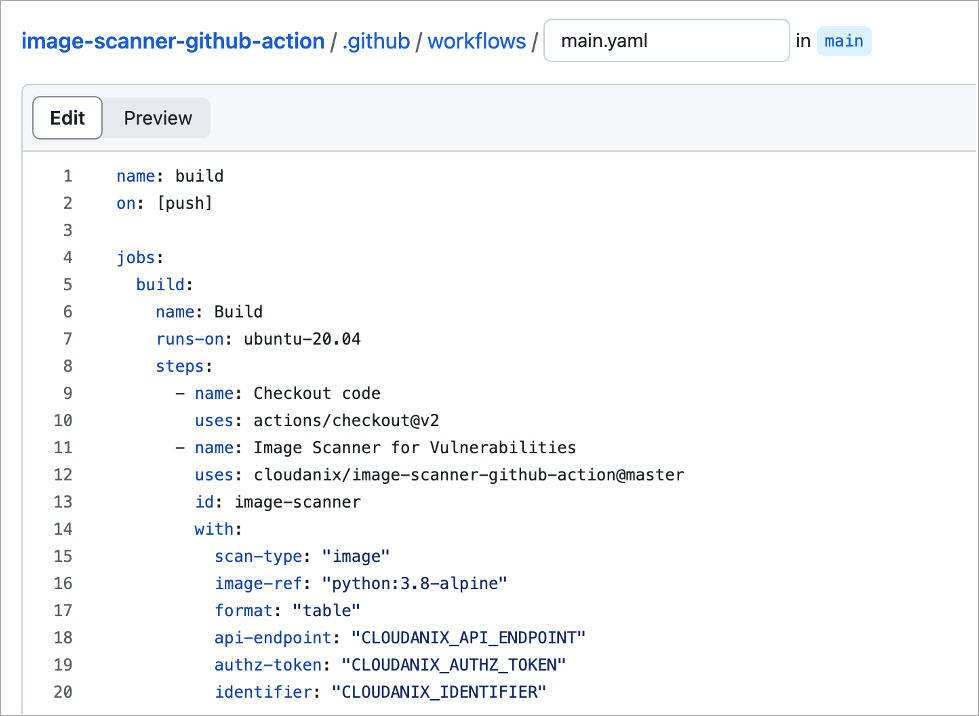Screen dimensions: 979x716
Task: Click line number 11 in the gutter
Action: (63, 447)
